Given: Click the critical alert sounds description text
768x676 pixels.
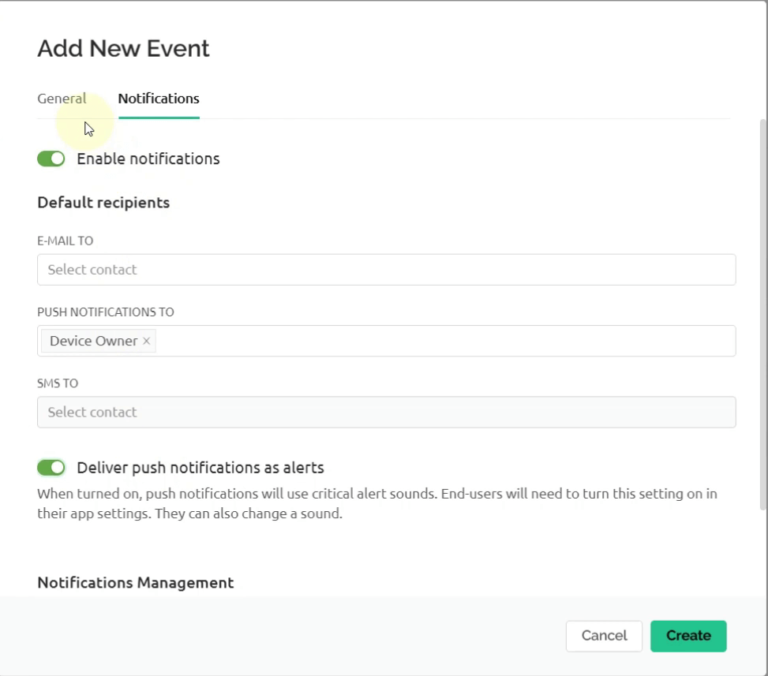Looking at the screenshot, I should 377,504.
